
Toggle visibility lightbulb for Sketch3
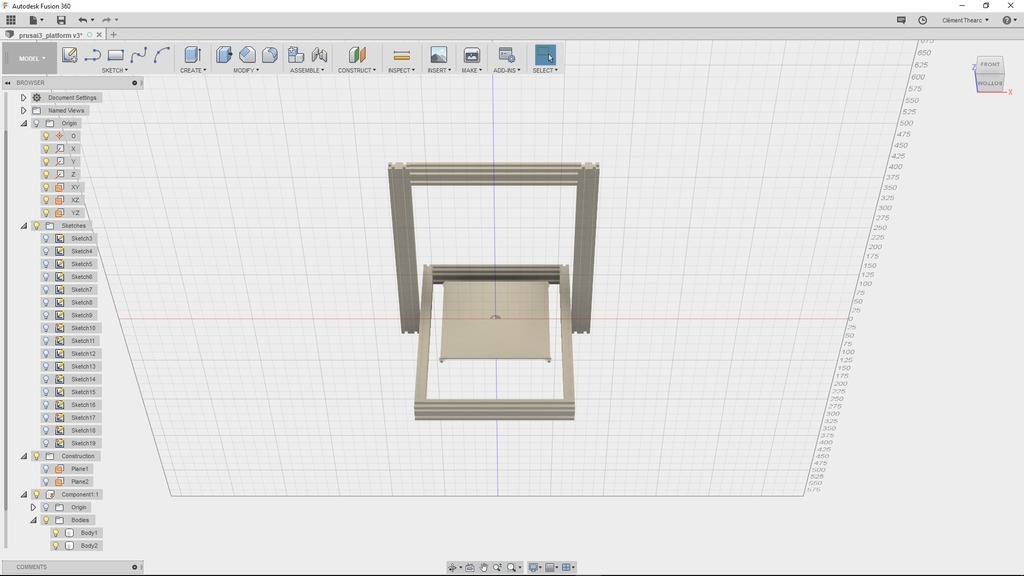46,239
